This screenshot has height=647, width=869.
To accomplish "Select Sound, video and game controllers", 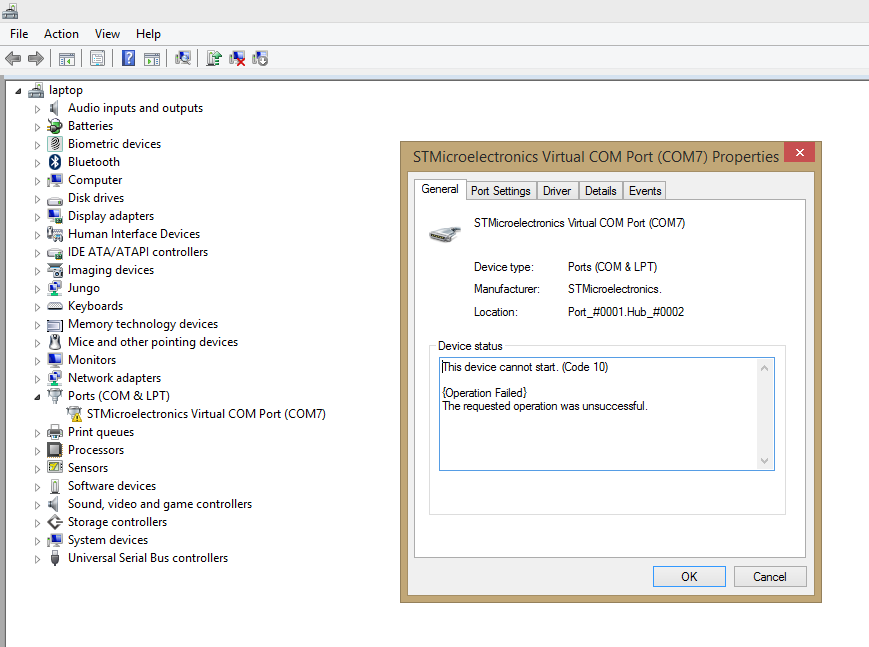I will (160, 504).
